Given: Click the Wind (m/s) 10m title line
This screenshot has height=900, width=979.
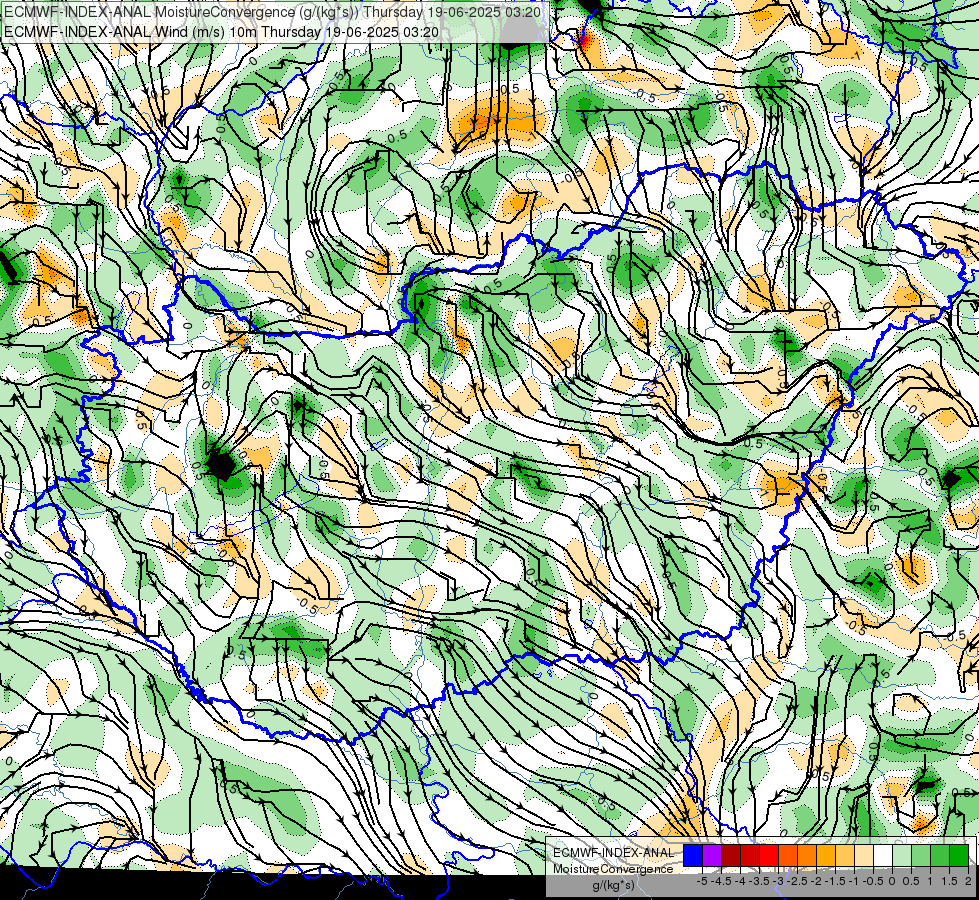Looking at the screenshot, I should (221, 32).
